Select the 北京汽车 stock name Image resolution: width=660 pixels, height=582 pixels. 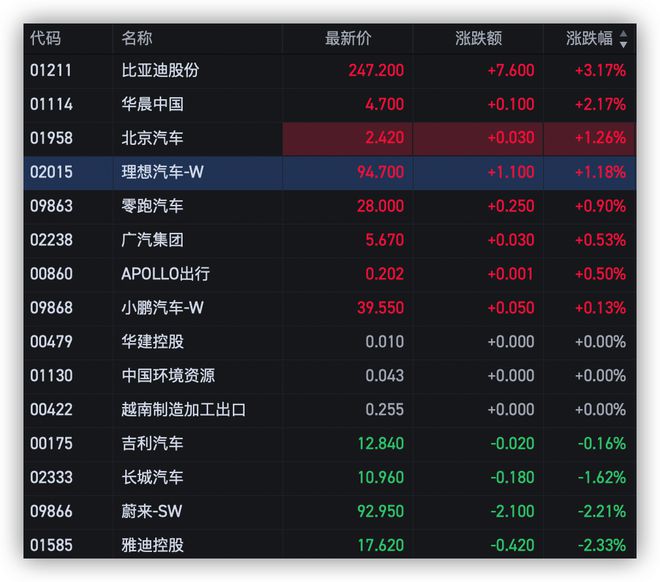click(x=152, y=138)
